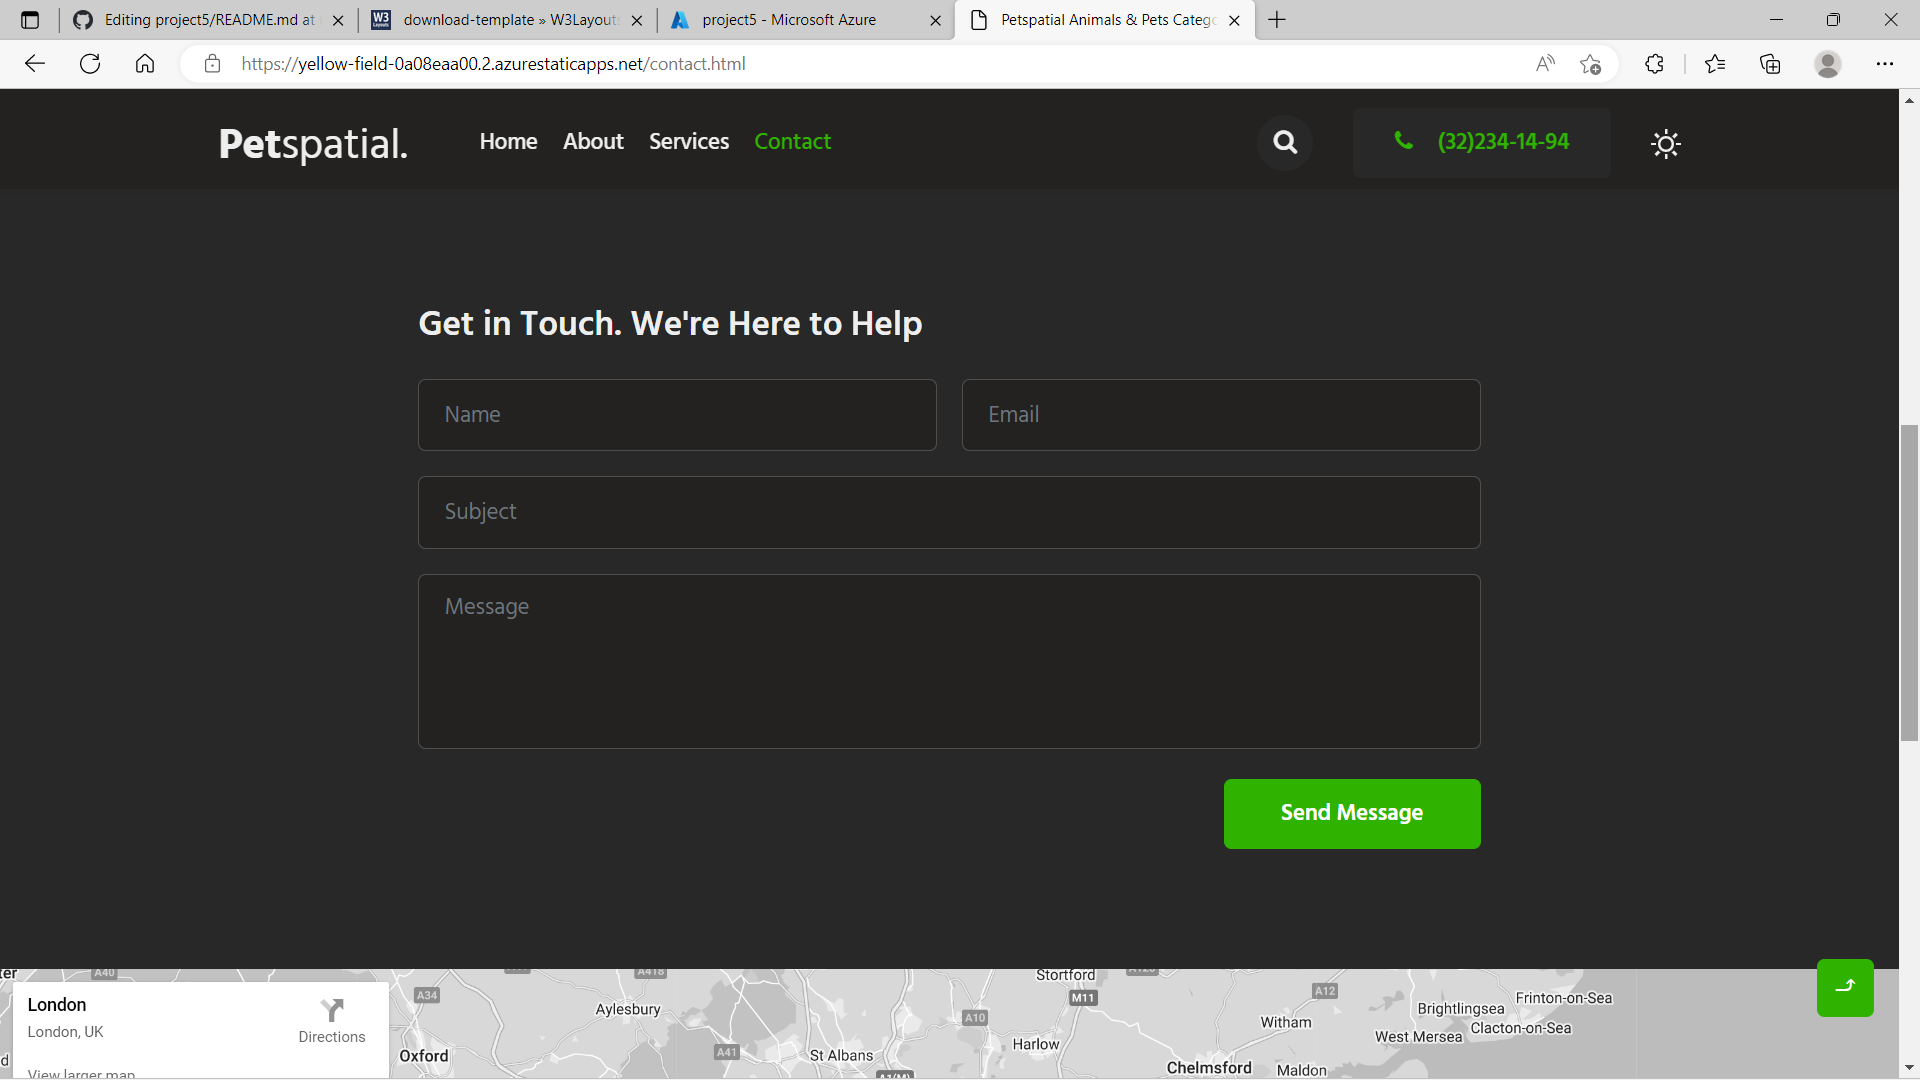
Task: Click the green scroll-to-top arrow button
Action: [1845, 987]
